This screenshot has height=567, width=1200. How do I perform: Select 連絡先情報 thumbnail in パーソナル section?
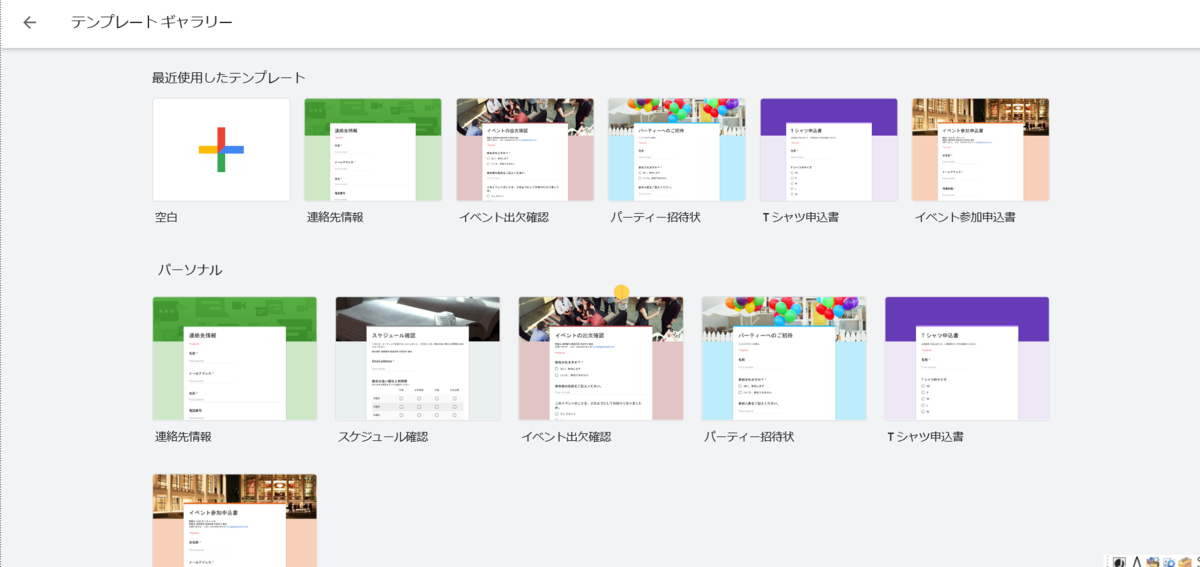click(235, 358)
